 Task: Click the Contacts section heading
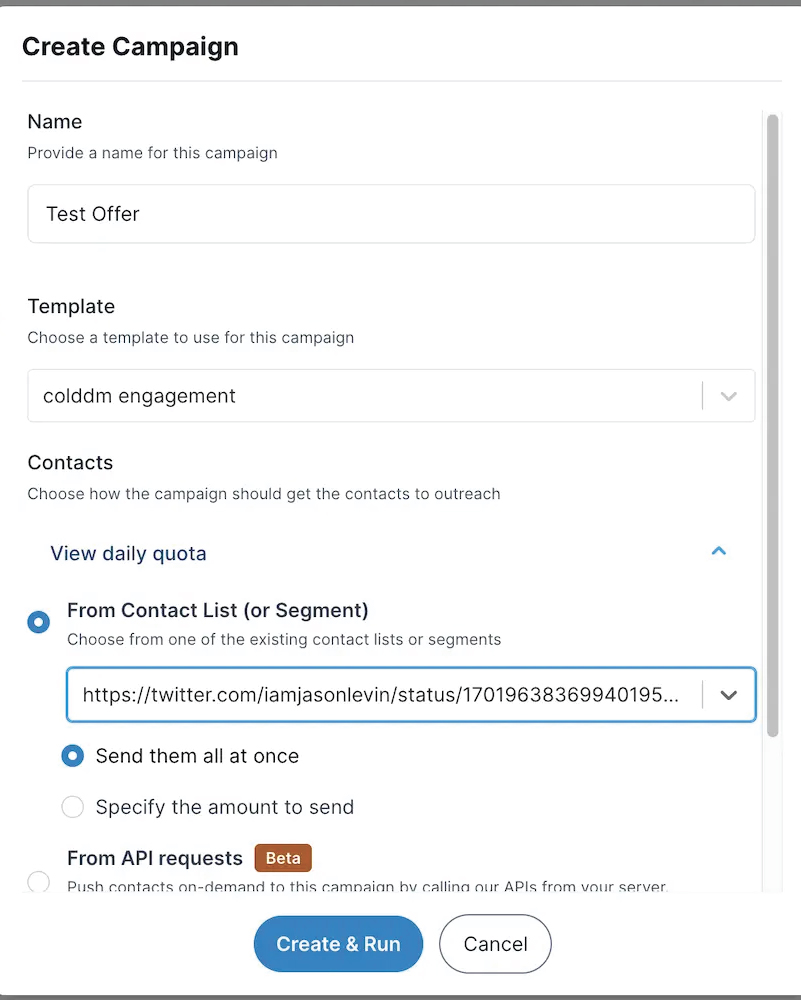pyautogui.click(x=70, y=462)
